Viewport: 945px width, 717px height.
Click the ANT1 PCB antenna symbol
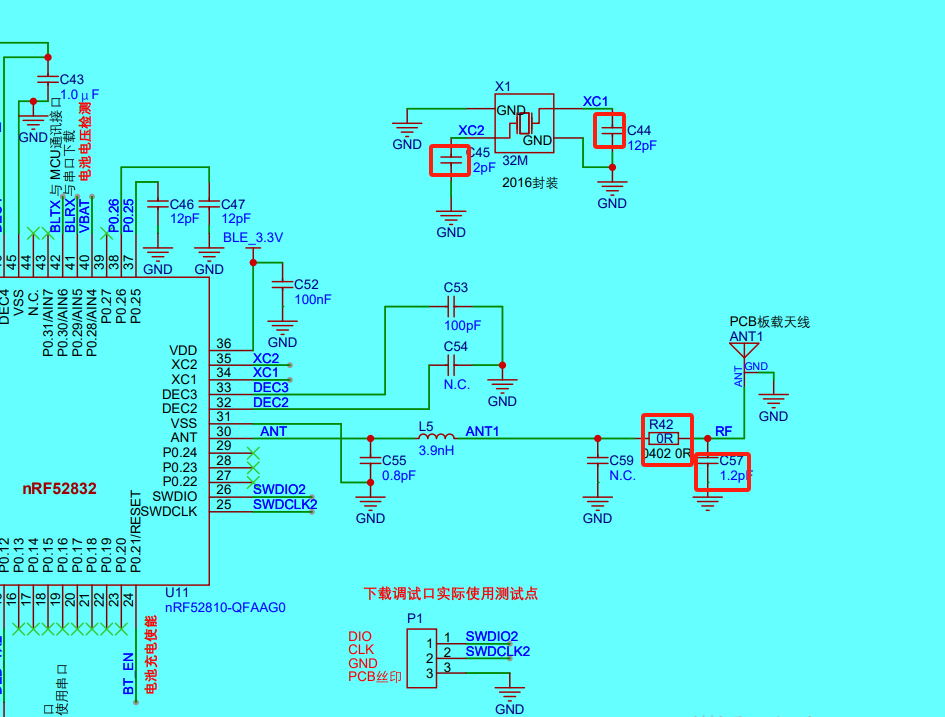point(744,351)
